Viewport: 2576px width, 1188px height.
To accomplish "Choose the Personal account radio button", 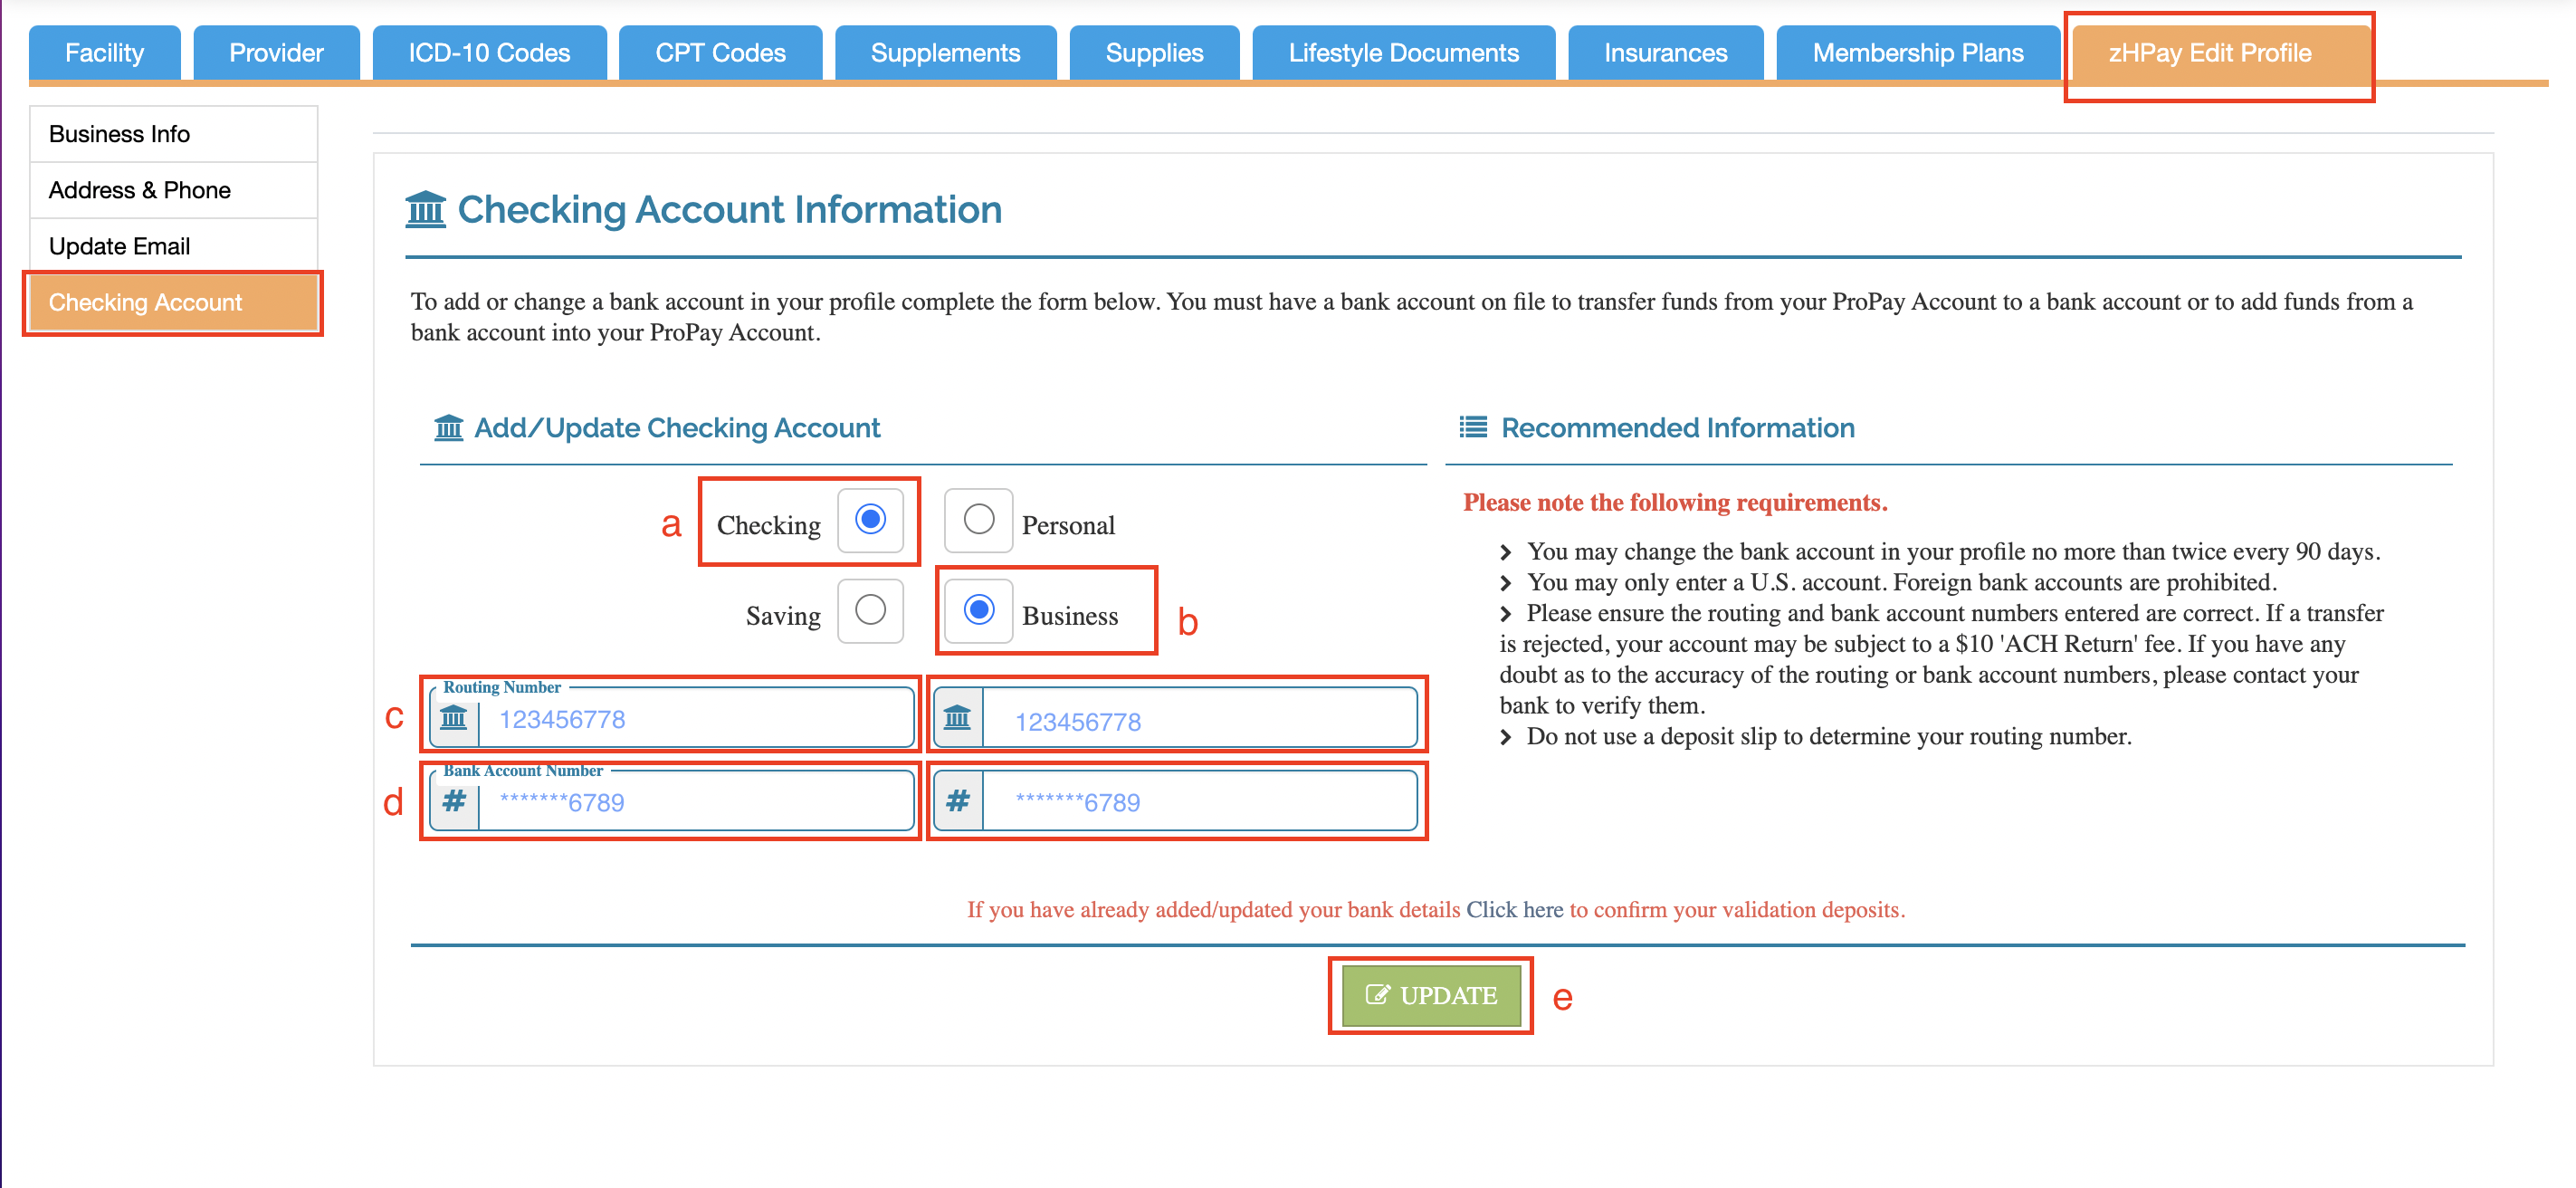I will [x=978, y=519].
